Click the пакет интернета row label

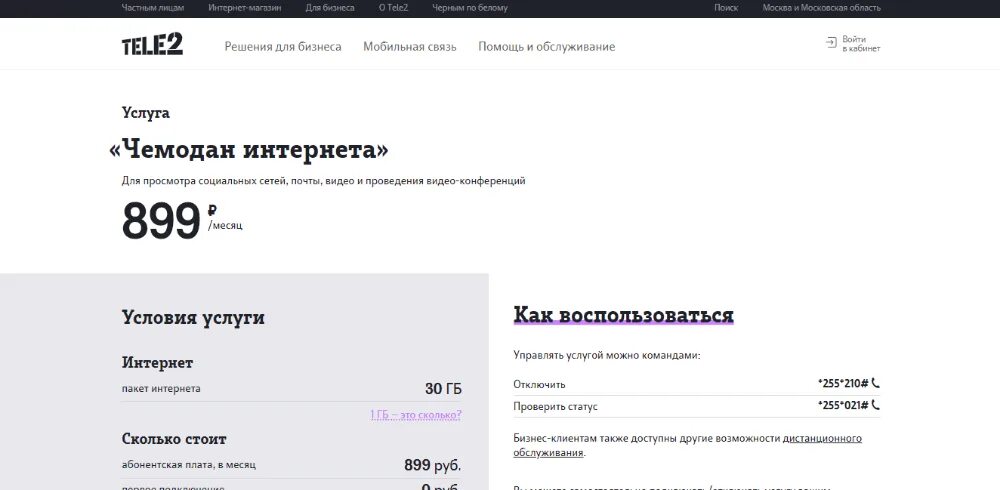[161, 388]
